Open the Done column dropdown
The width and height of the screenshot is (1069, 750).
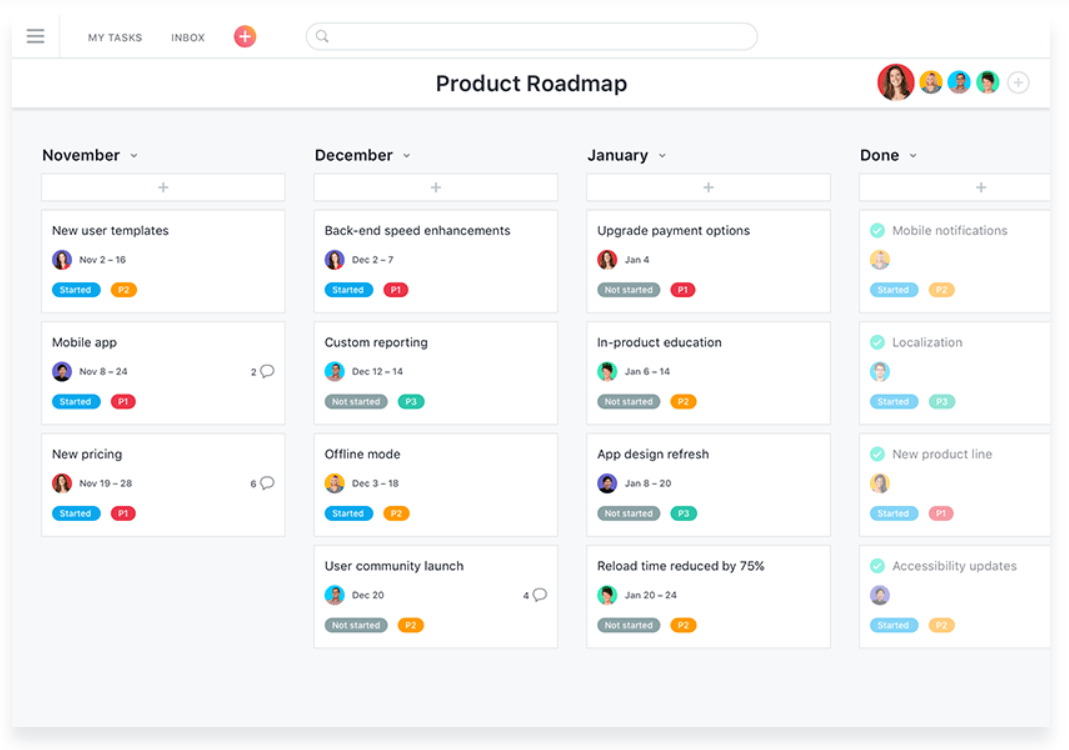912,156
